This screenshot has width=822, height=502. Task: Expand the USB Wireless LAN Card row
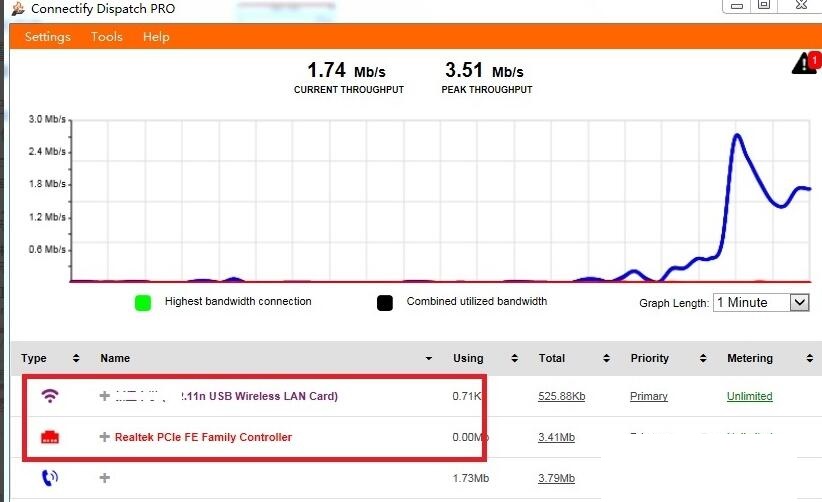104,396
